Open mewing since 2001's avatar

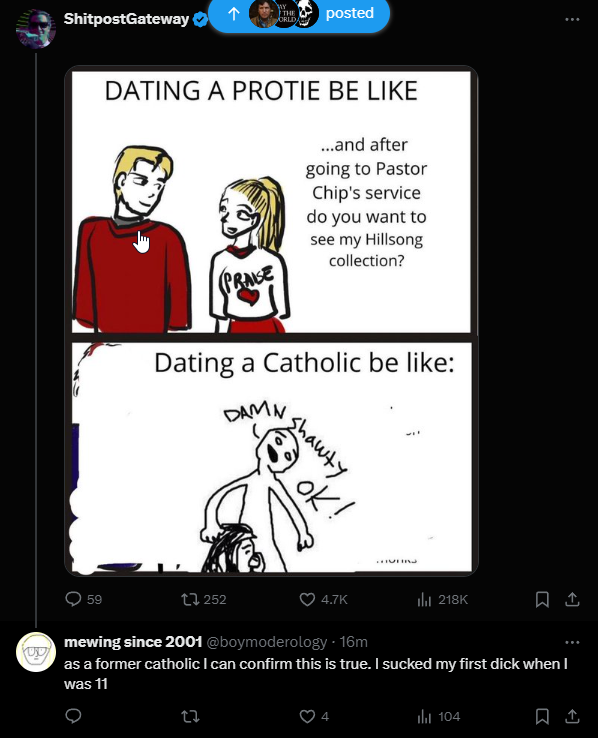pyautogui.click(x=36, y=651)
